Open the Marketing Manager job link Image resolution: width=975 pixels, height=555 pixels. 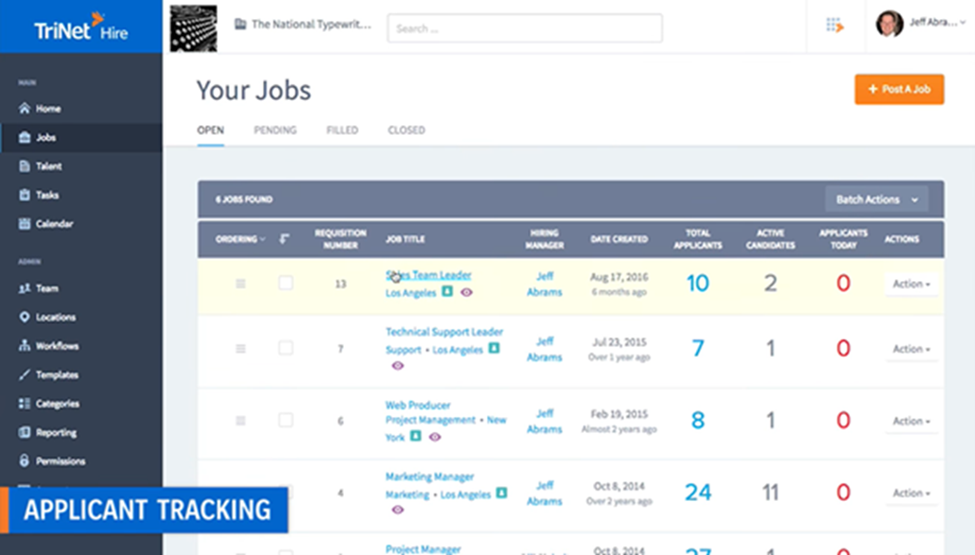coord(430,477)
